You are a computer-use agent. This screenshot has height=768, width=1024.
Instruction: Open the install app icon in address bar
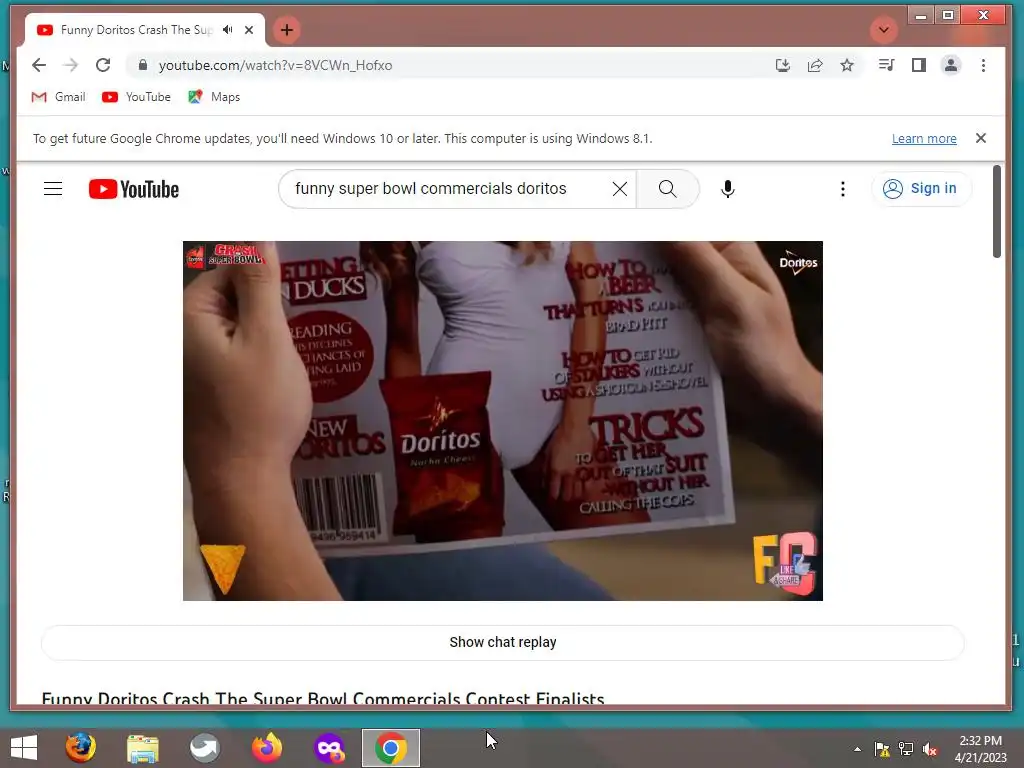pyautogui.click(x=782, y=65)
